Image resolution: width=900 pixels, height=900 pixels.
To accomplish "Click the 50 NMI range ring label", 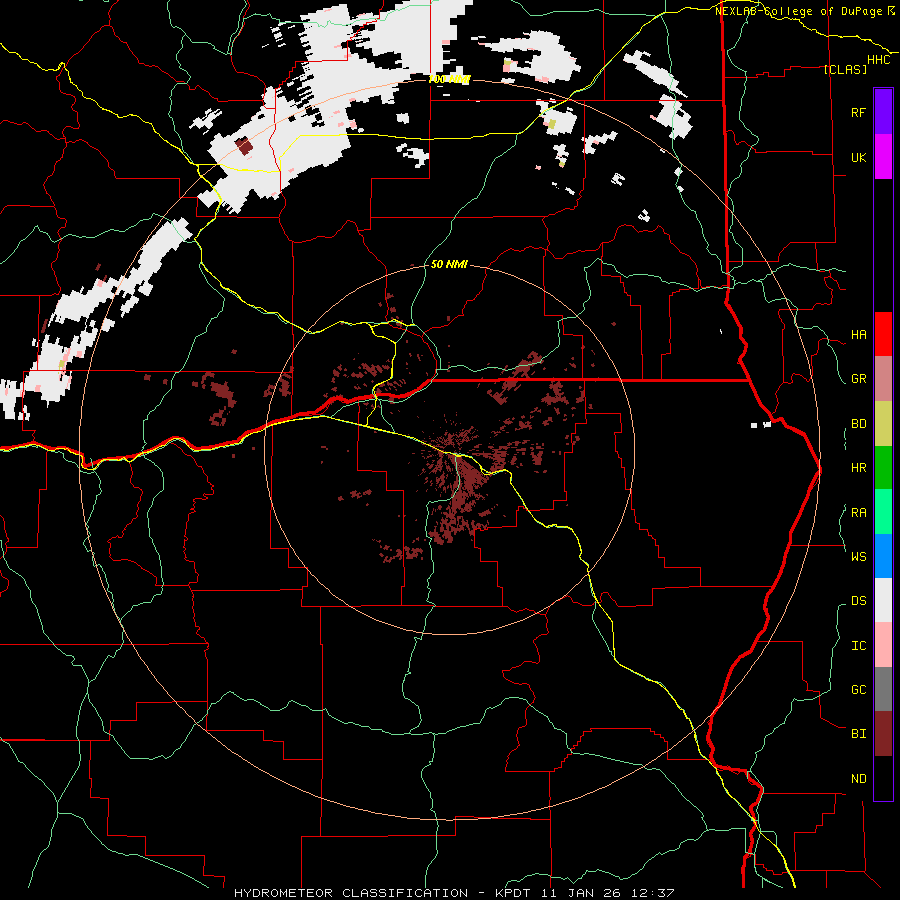I will pos(449,264).
